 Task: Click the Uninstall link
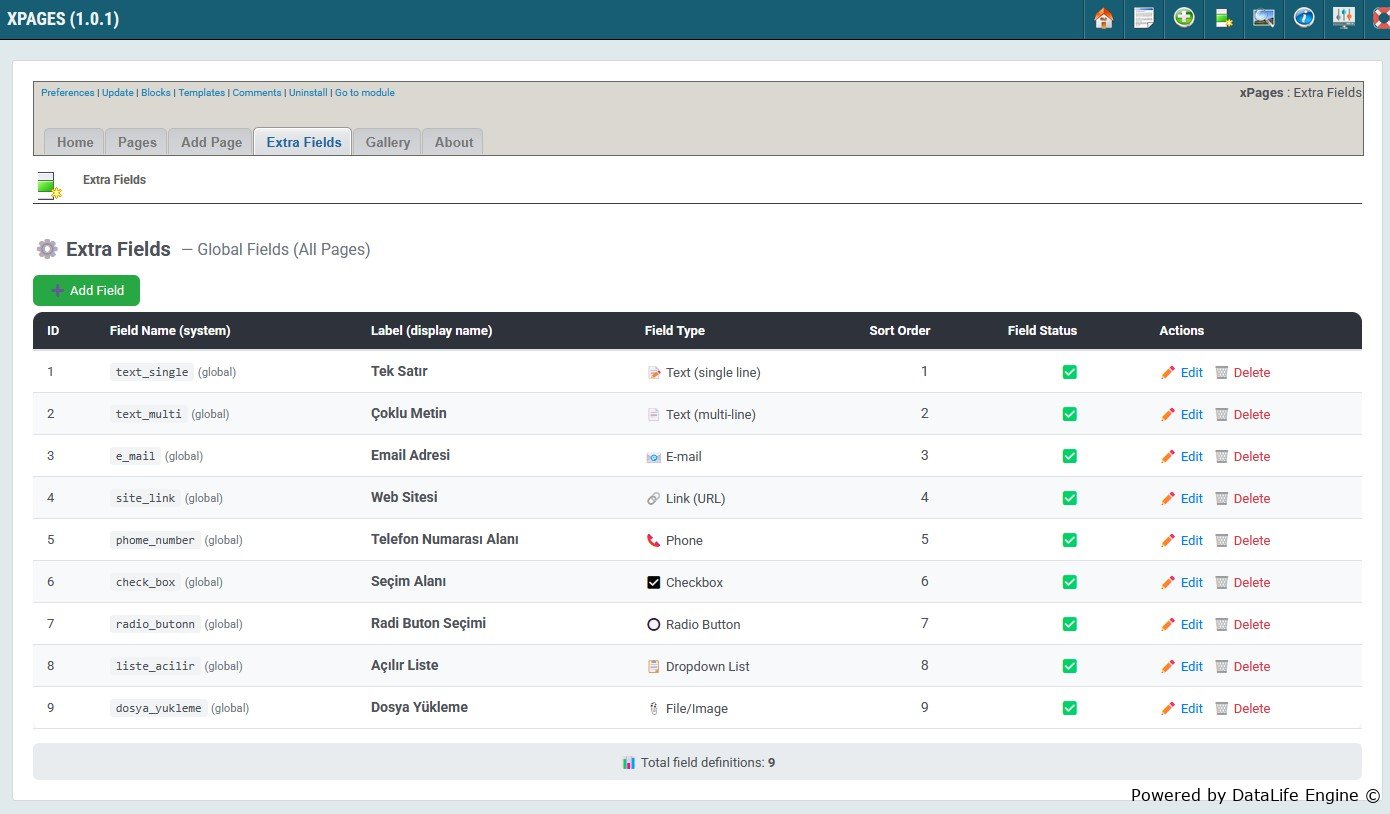(x=308, y=93)
